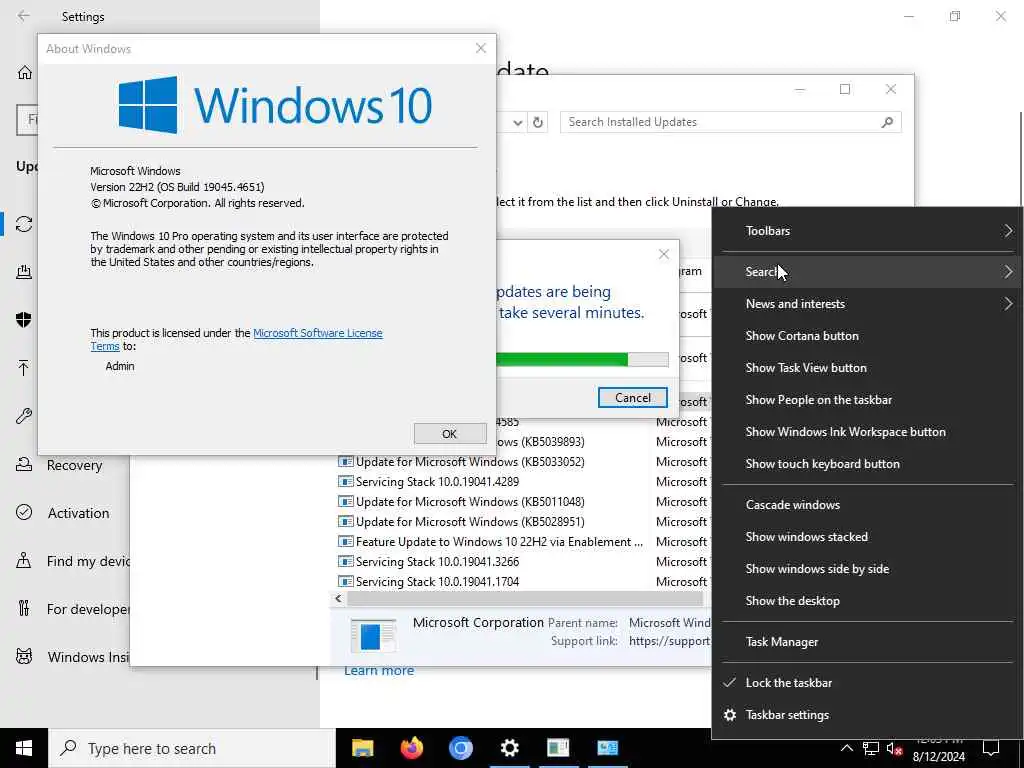Open File Explorer from the taskbar
Screen dimensions: 1024x768
[362, 748]
